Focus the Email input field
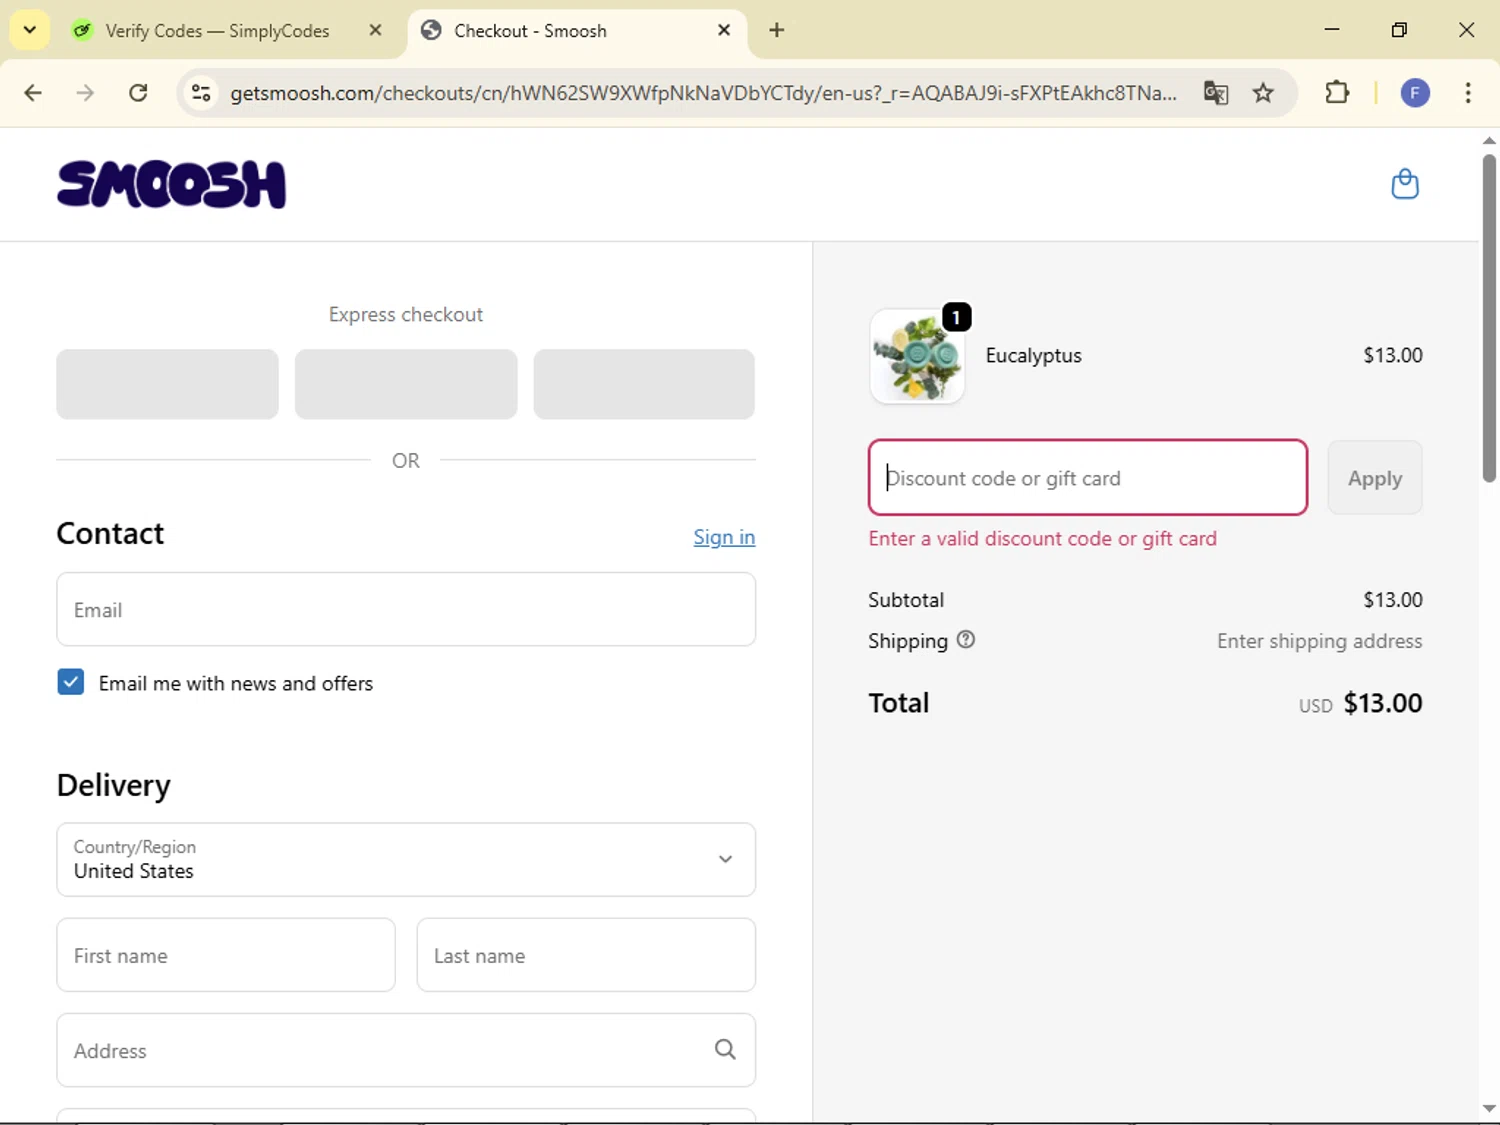Image resolution: width=1500 pixels, height=1125 pixels. pos(406,609)
